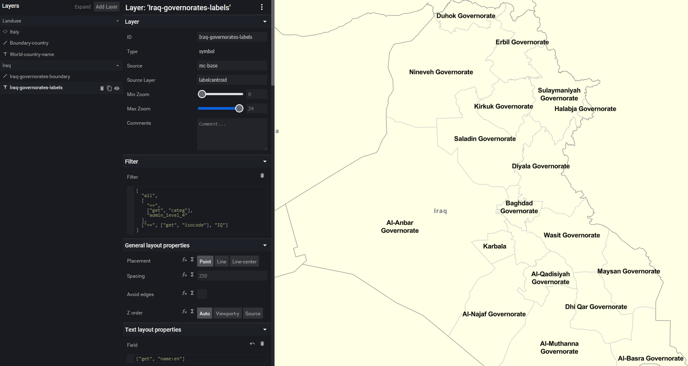This screenshot has width=688, height=366.
Task: Click Diyala Governorate label on map
Action: (x=541, y=166)
